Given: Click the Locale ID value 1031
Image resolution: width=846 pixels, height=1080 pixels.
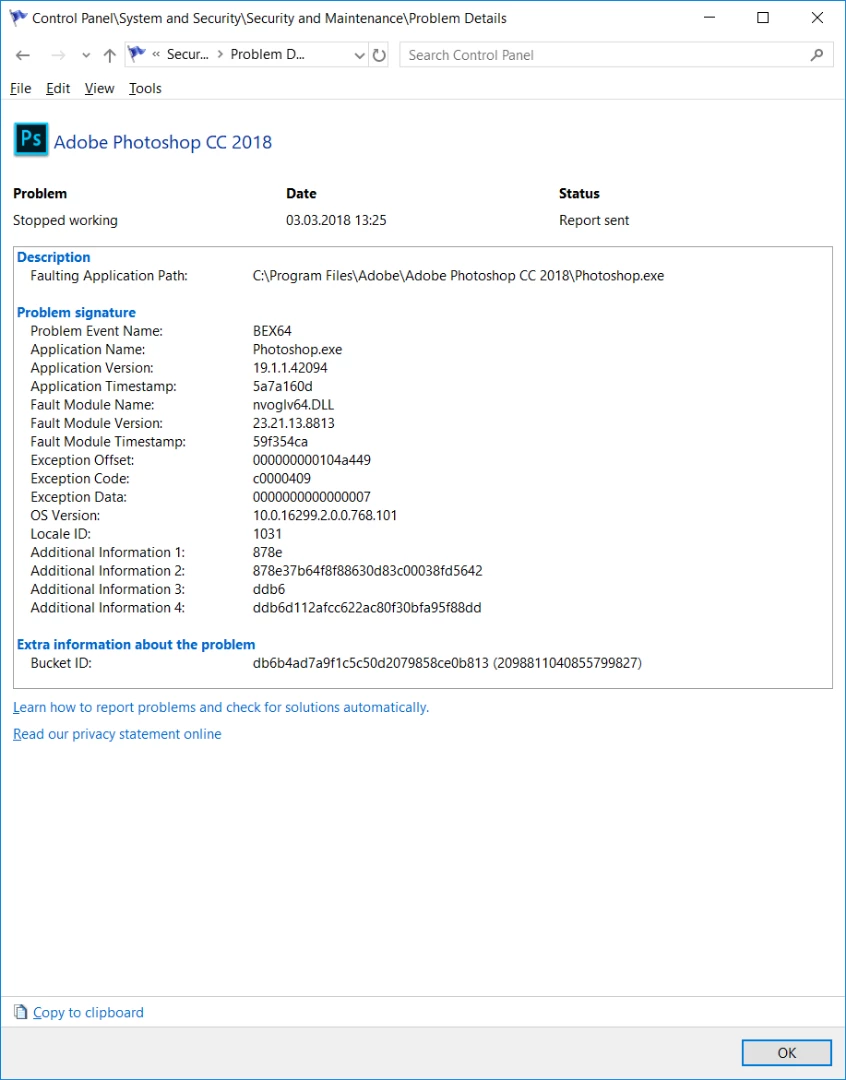Looking at the screenshot, I should point(267,534).
